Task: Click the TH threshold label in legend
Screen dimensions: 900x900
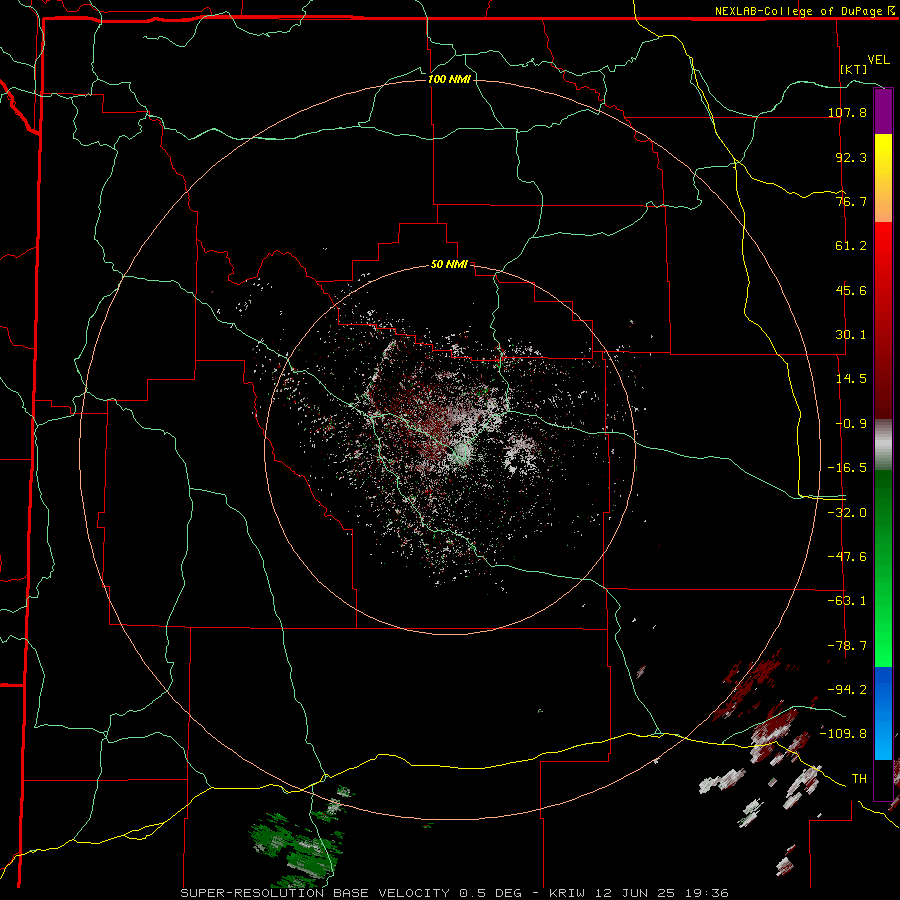Action: [859, 779]
